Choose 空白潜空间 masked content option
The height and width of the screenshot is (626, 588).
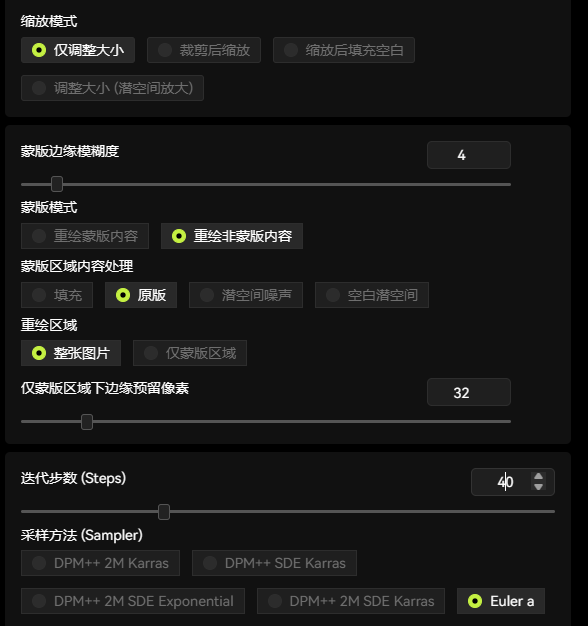(x=372, y=295)
